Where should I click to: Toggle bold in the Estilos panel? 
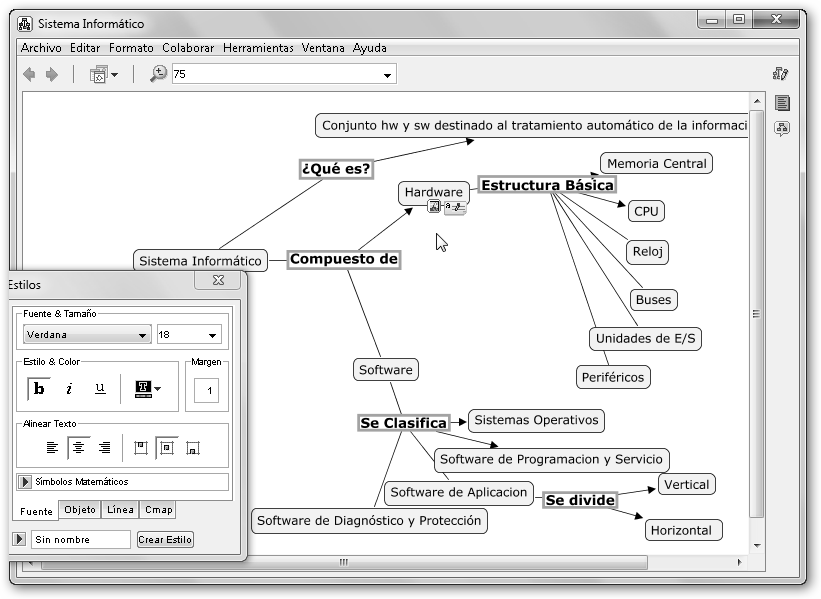tap(40, 389)
